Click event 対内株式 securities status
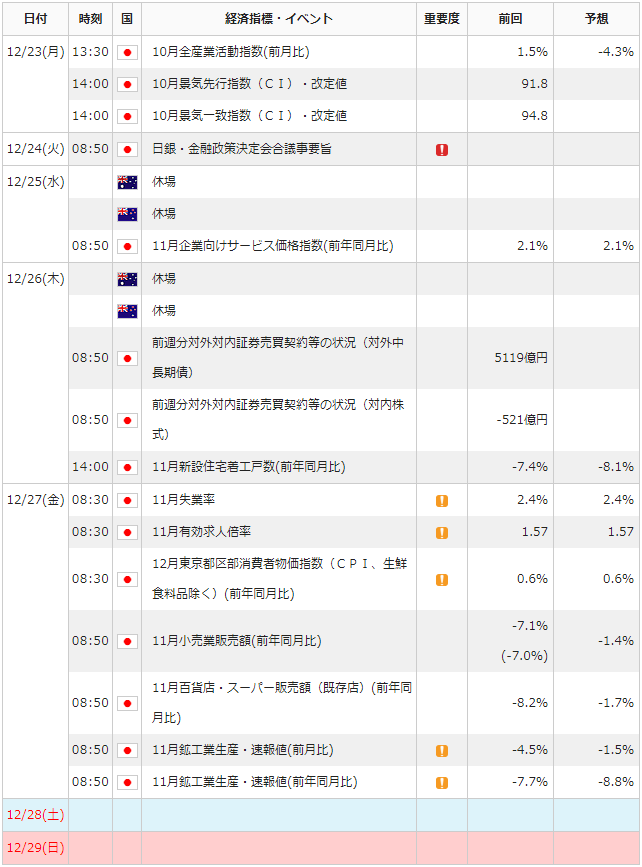642x867 pixels. [x=278, y=420]
